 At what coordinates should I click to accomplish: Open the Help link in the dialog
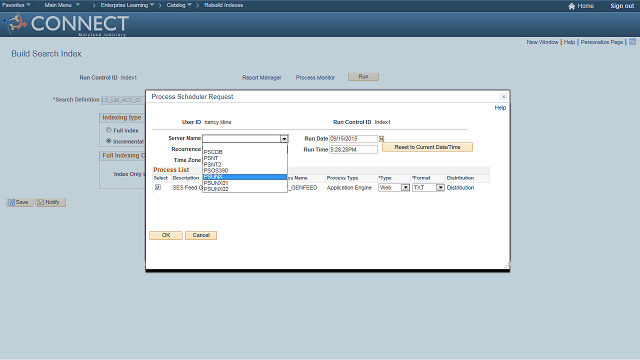click(500, 108)
